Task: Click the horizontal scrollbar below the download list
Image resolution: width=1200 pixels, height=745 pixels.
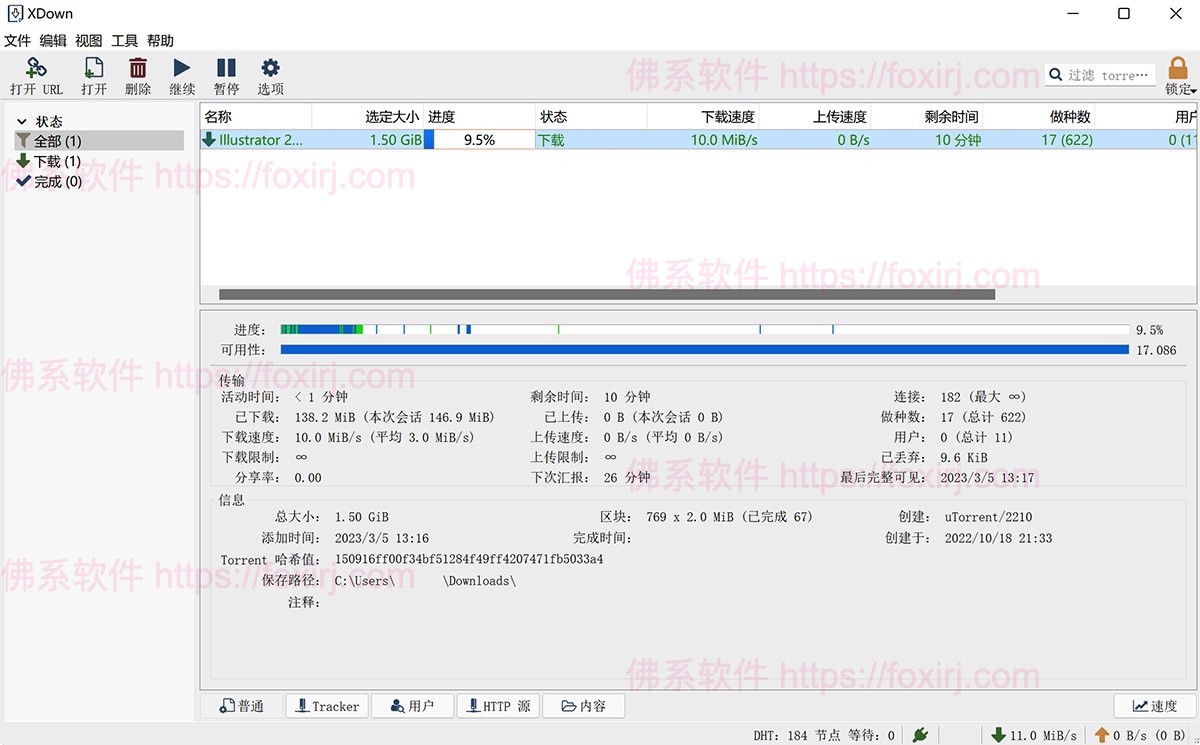Action: tap(600, 294)
